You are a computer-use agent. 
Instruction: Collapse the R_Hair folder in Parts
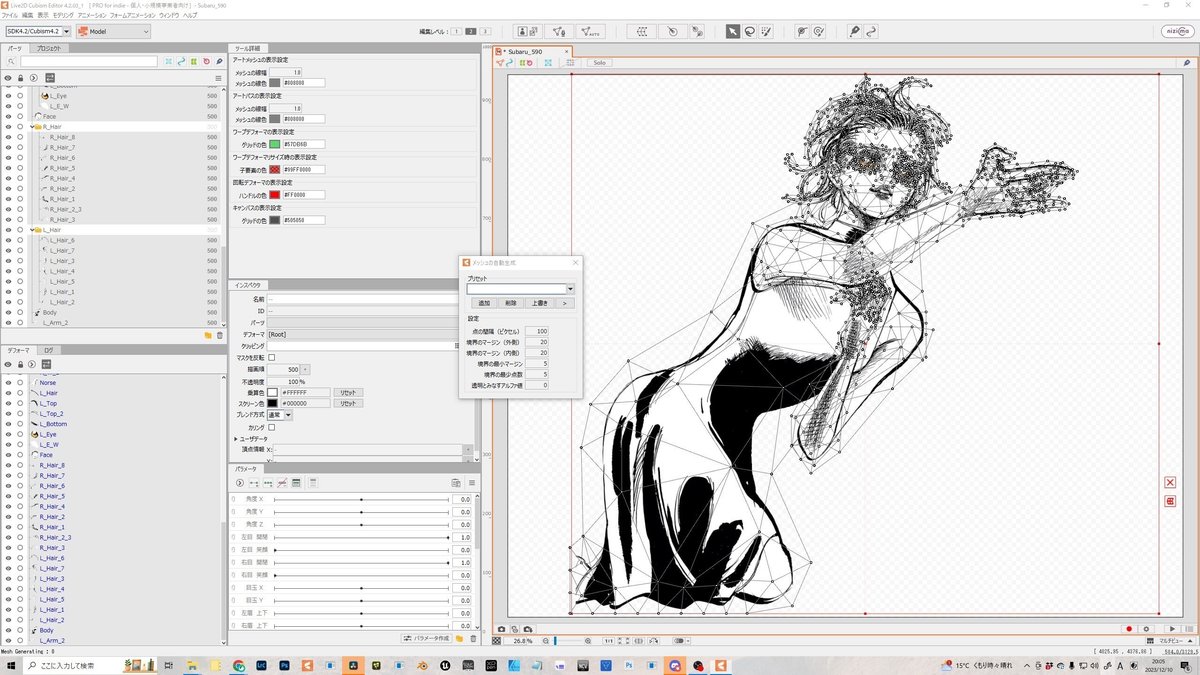pos(31,127)
